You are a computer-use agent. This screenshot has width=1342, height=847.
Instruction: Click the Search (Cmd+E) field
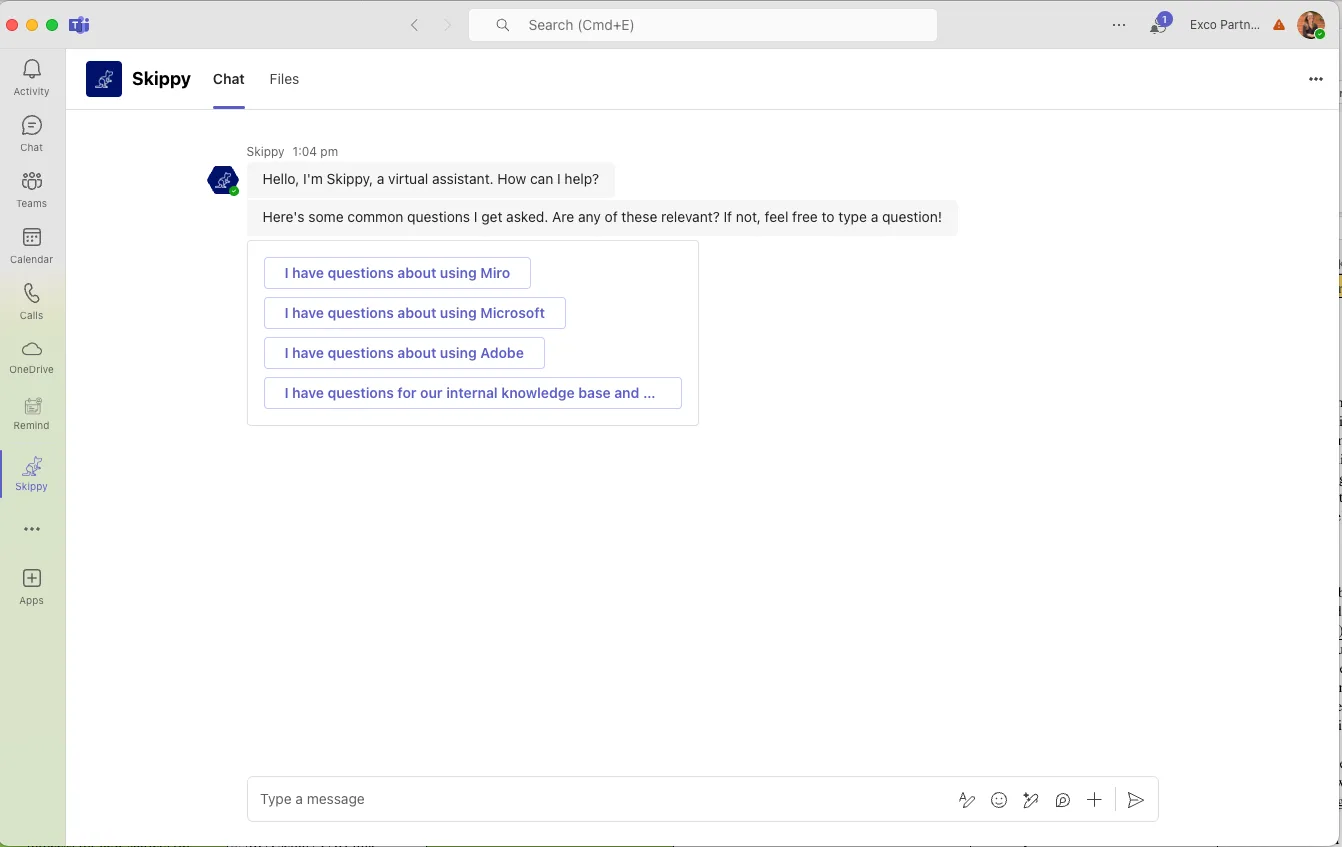(x=703, y=25)
